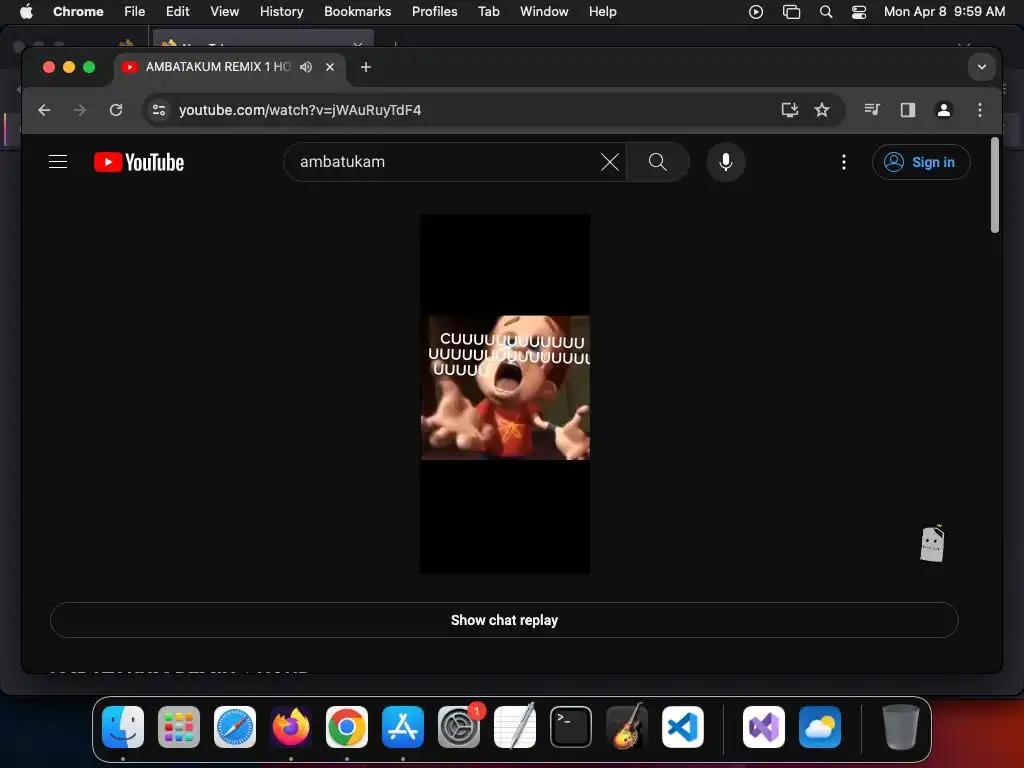Close the tab in the background Chrome window
This screenshot has height=768, width=1024.
click(x=358, y=43)
